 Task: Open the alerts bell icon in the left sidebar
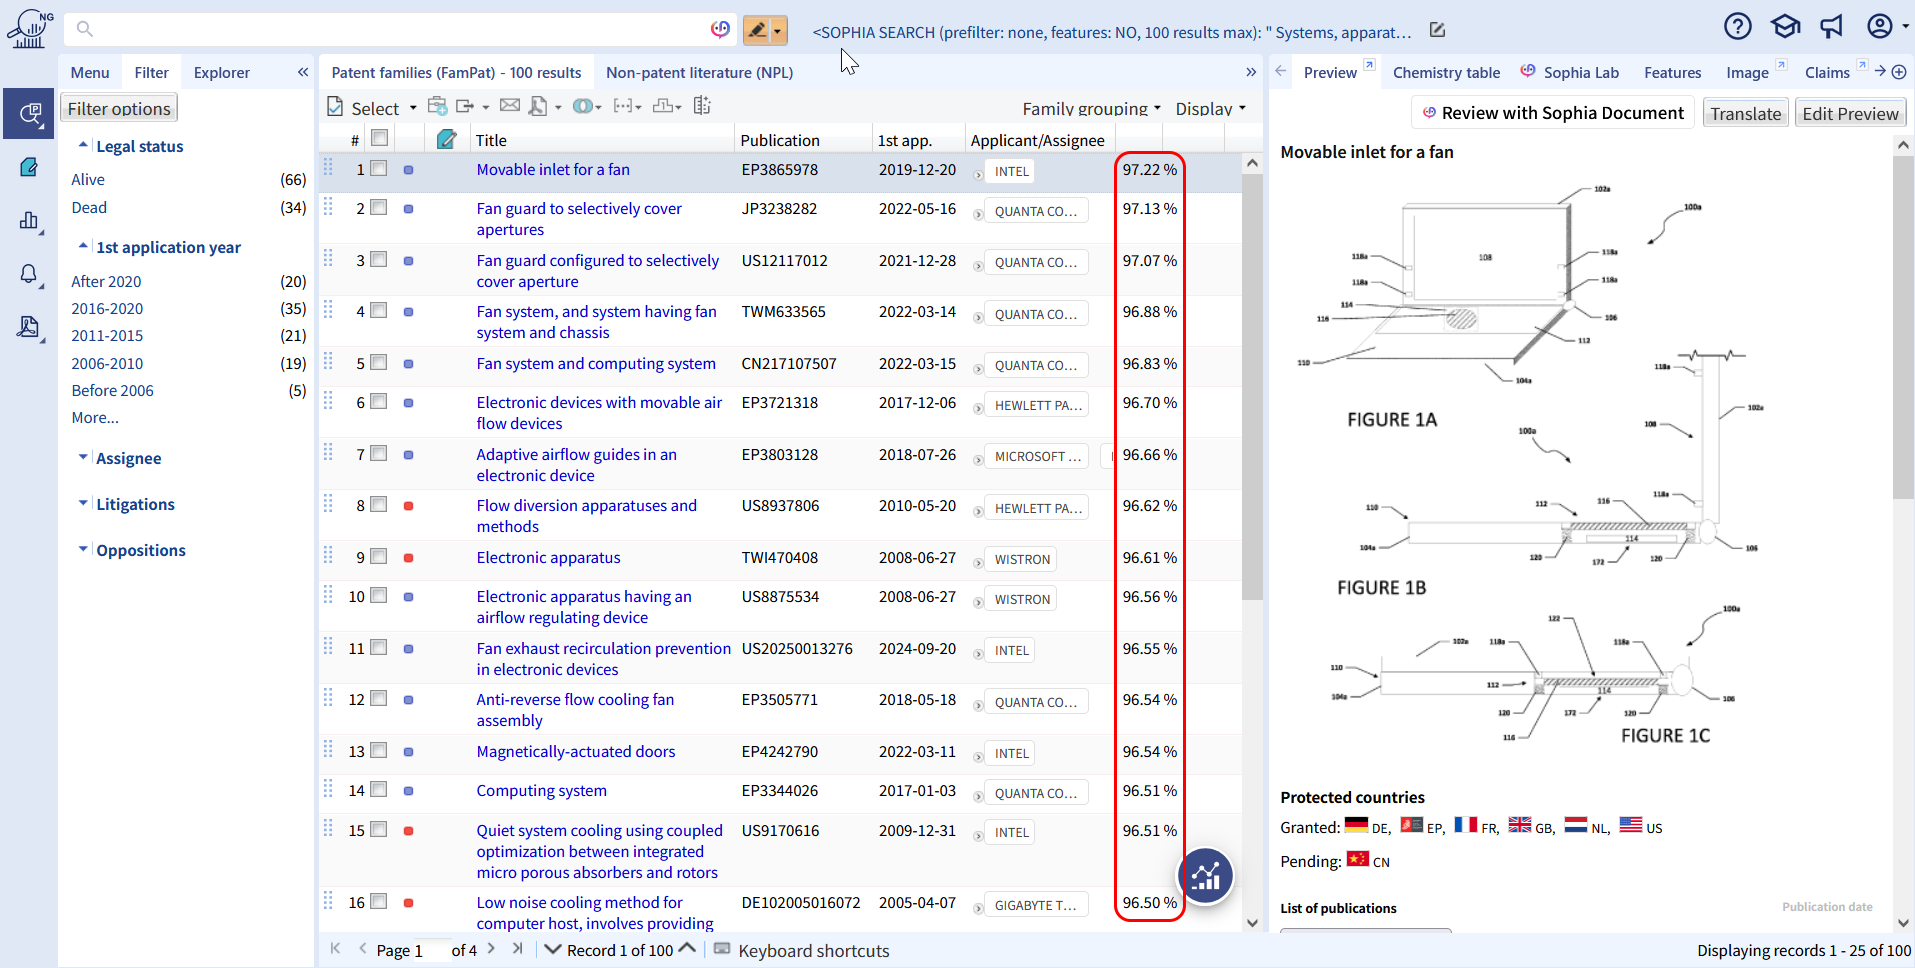29,274
